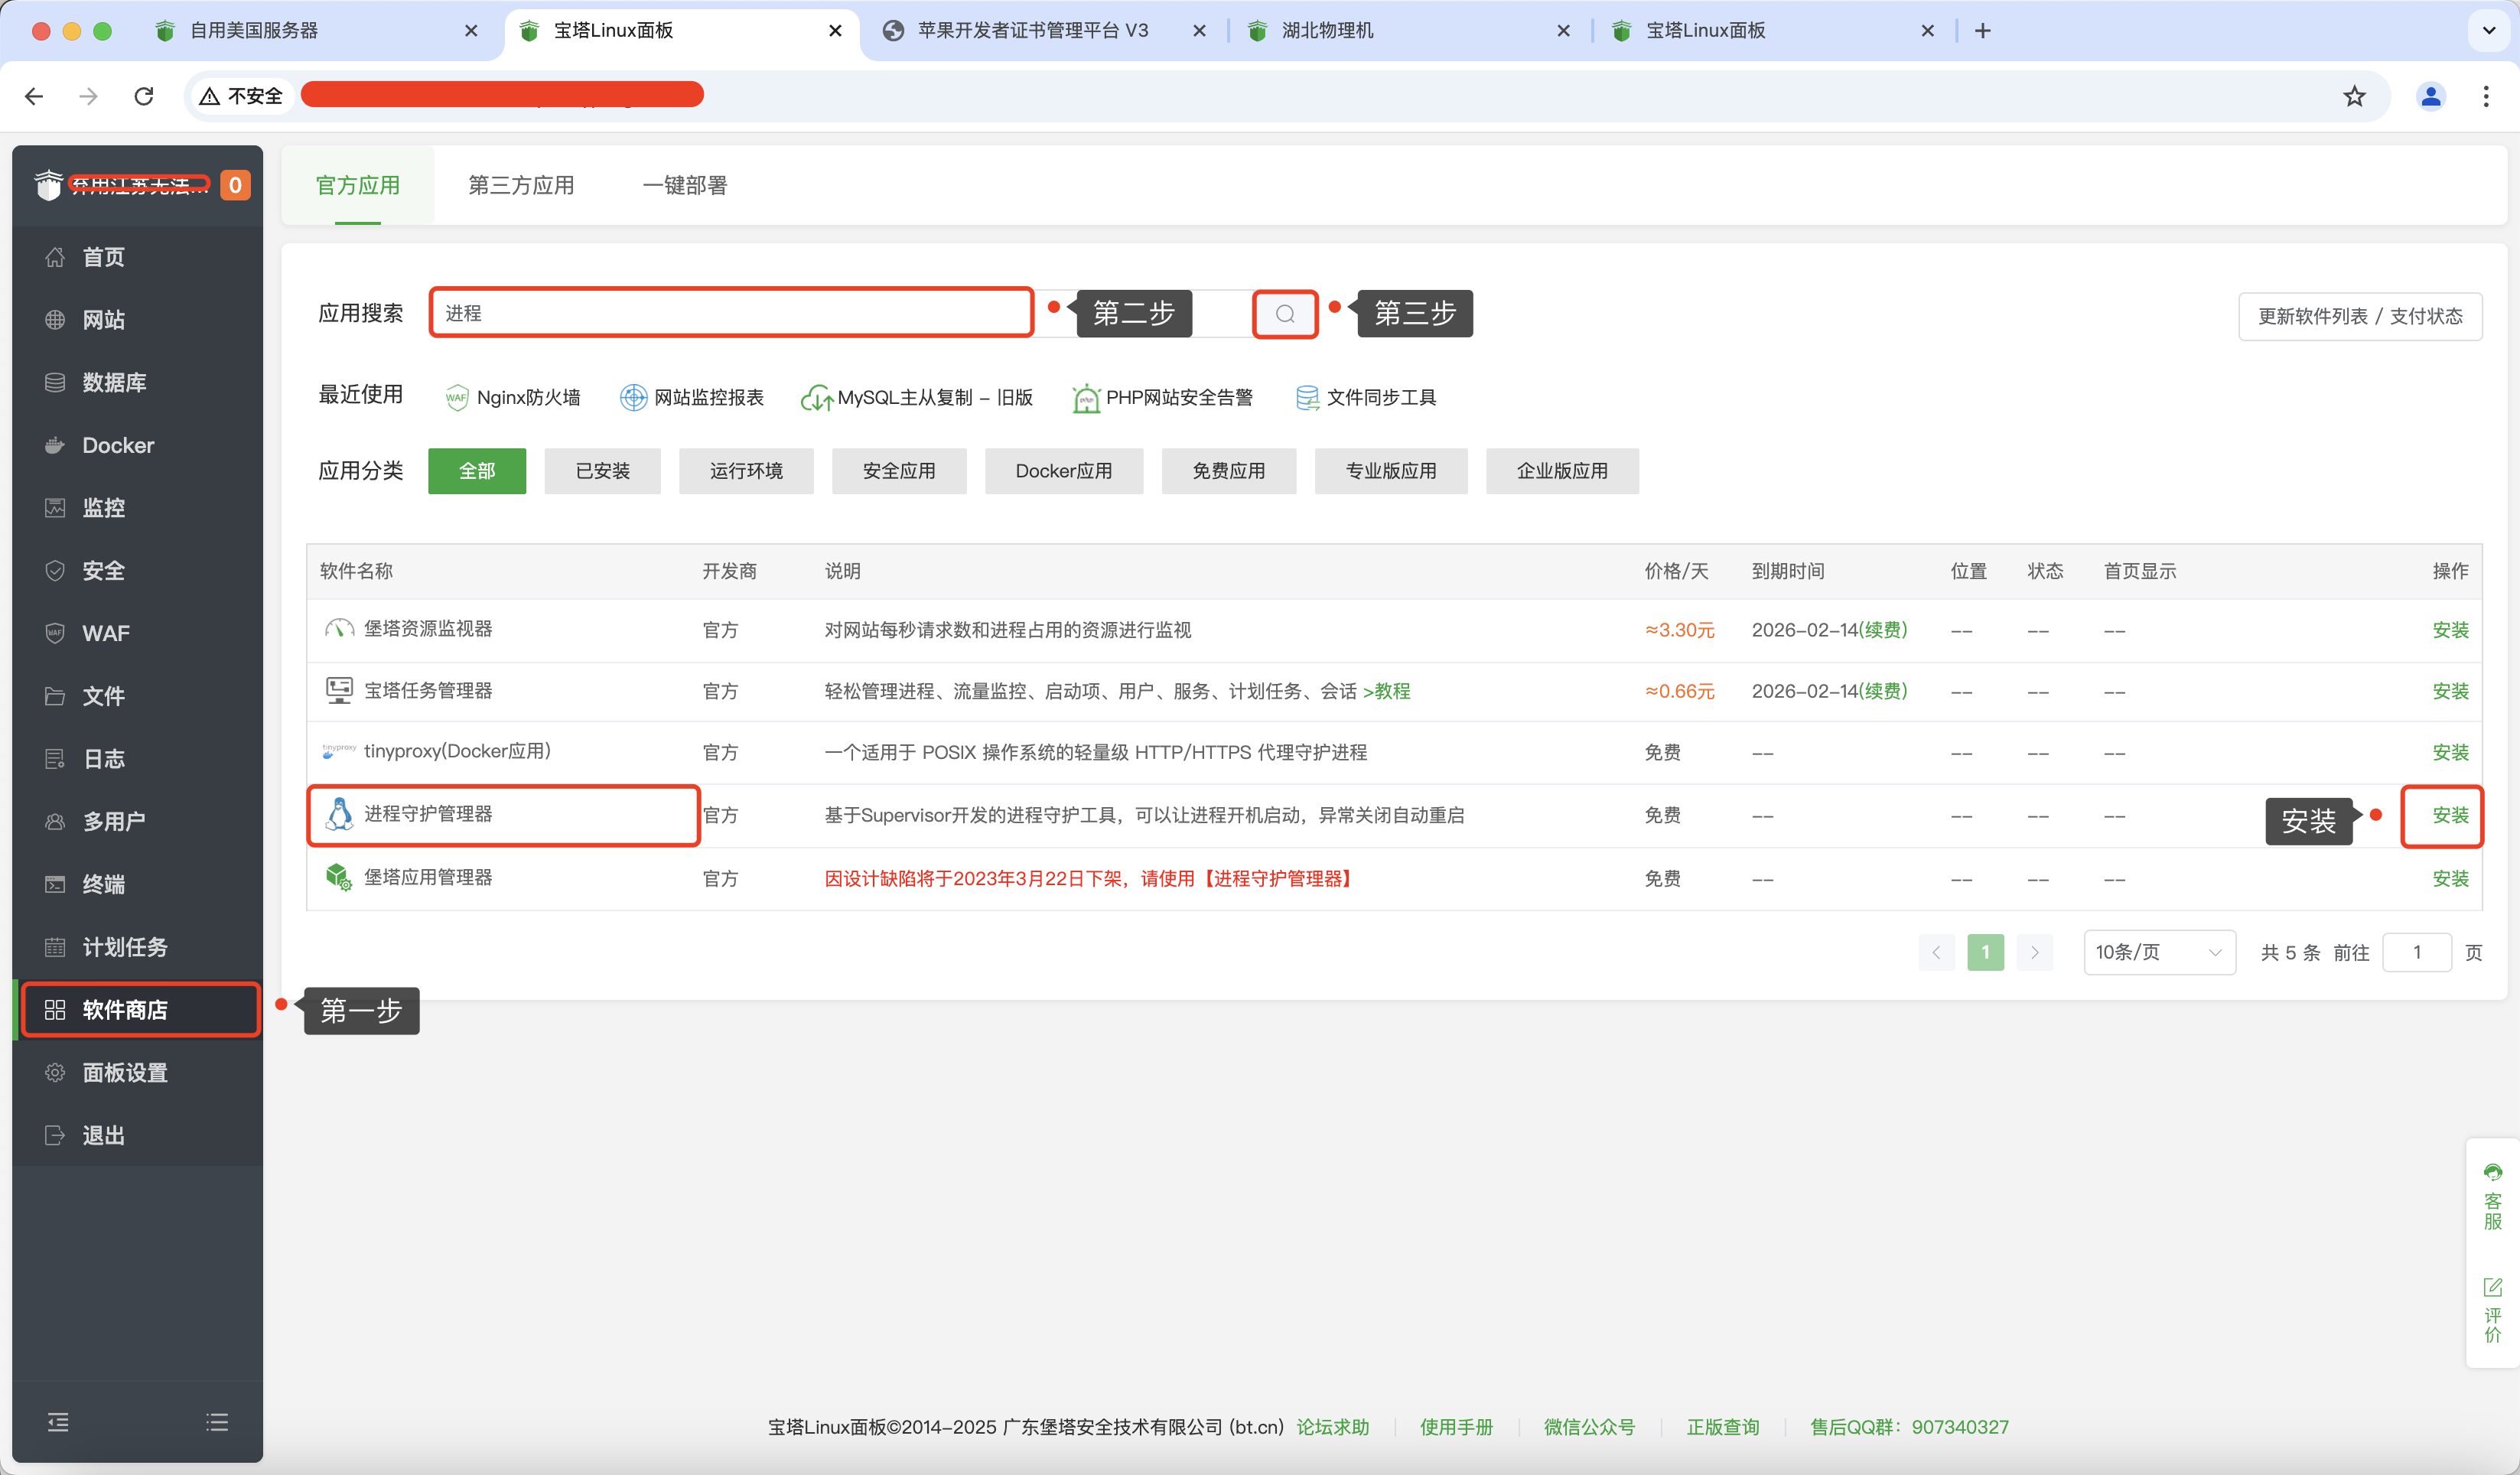
Task: Install tinyproxy(Docker应用) via 安装 link
Action: pos(2450,752)
